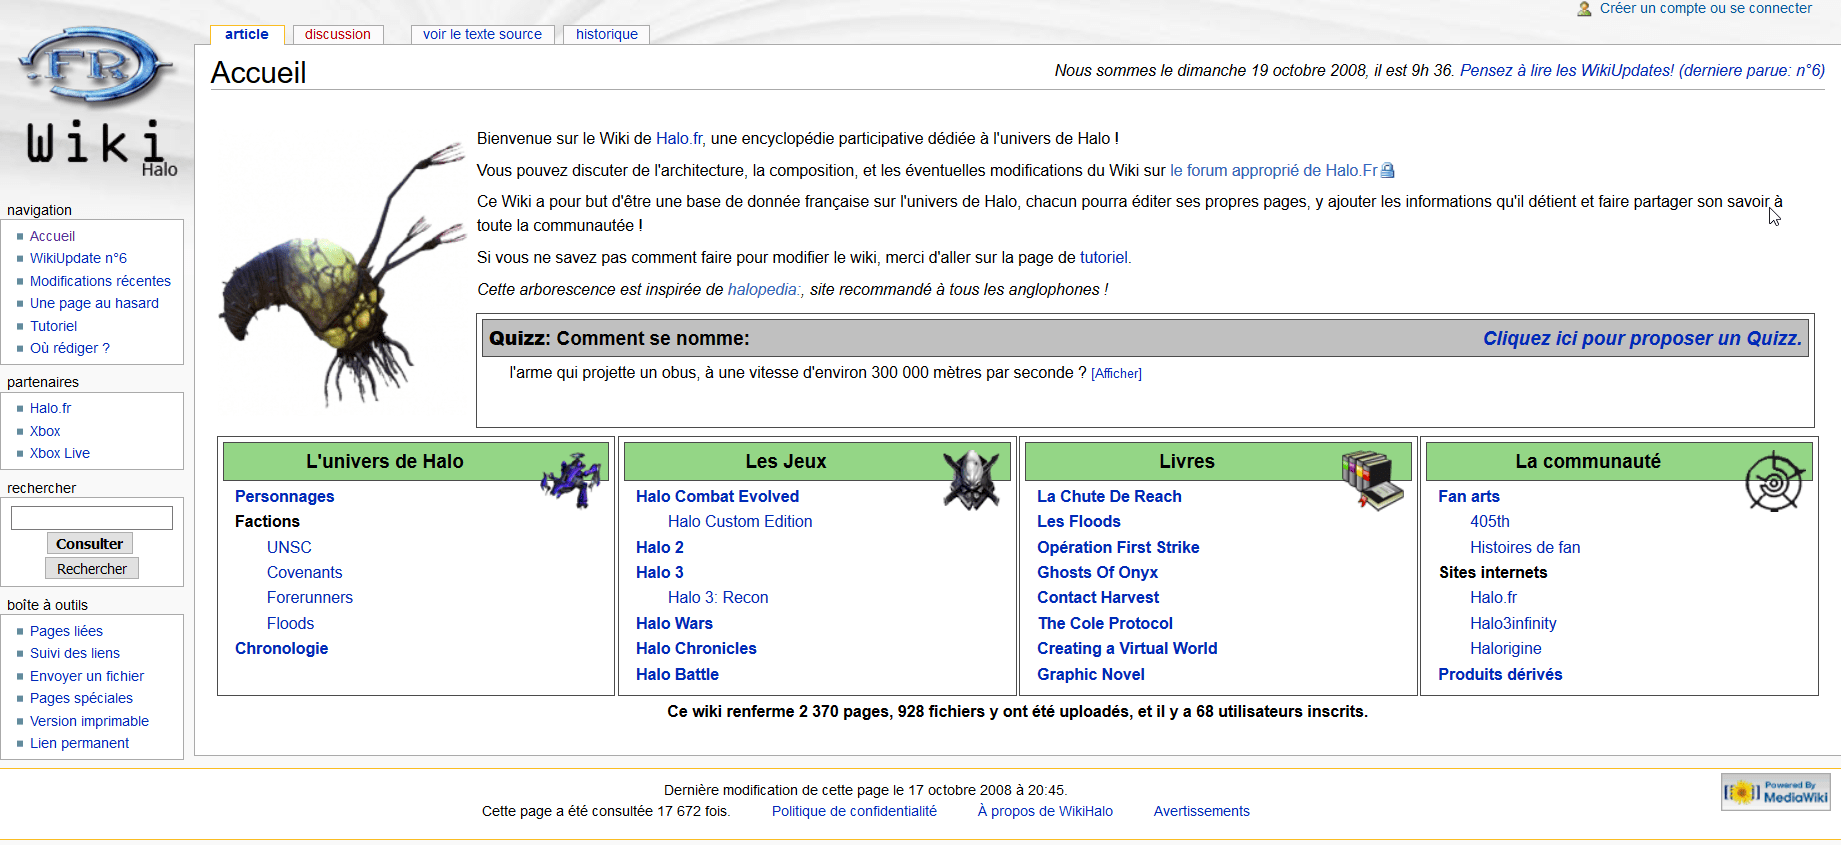This screenshot has width=1841, height=845.
Task: Click the helmet icon in Les Jeux header
Action: pyautogui.click(x=971, y=480)
